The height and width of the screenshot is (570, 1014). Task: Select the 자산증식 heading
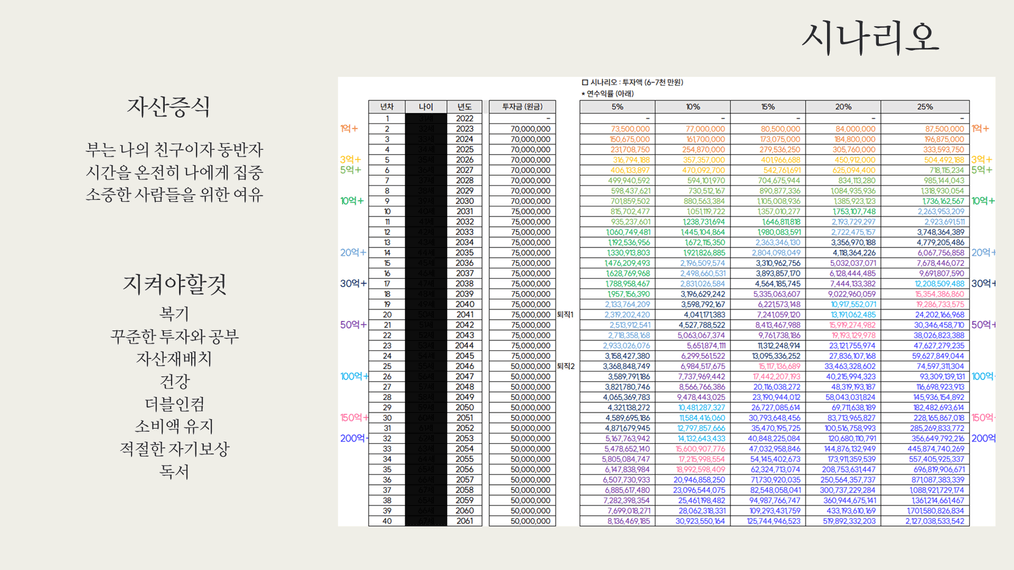(168, 107)
